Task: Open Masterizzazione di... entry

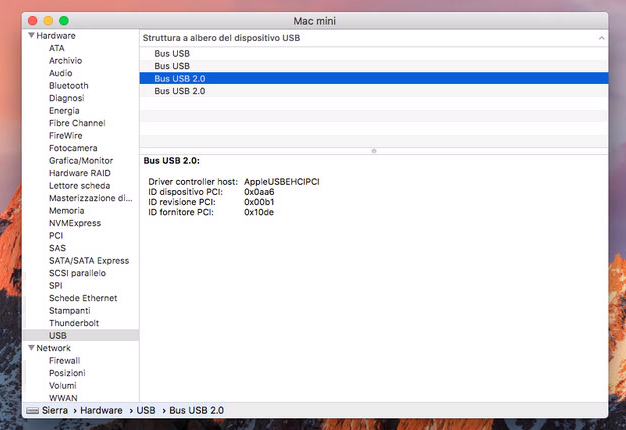Action: point(91,198)
